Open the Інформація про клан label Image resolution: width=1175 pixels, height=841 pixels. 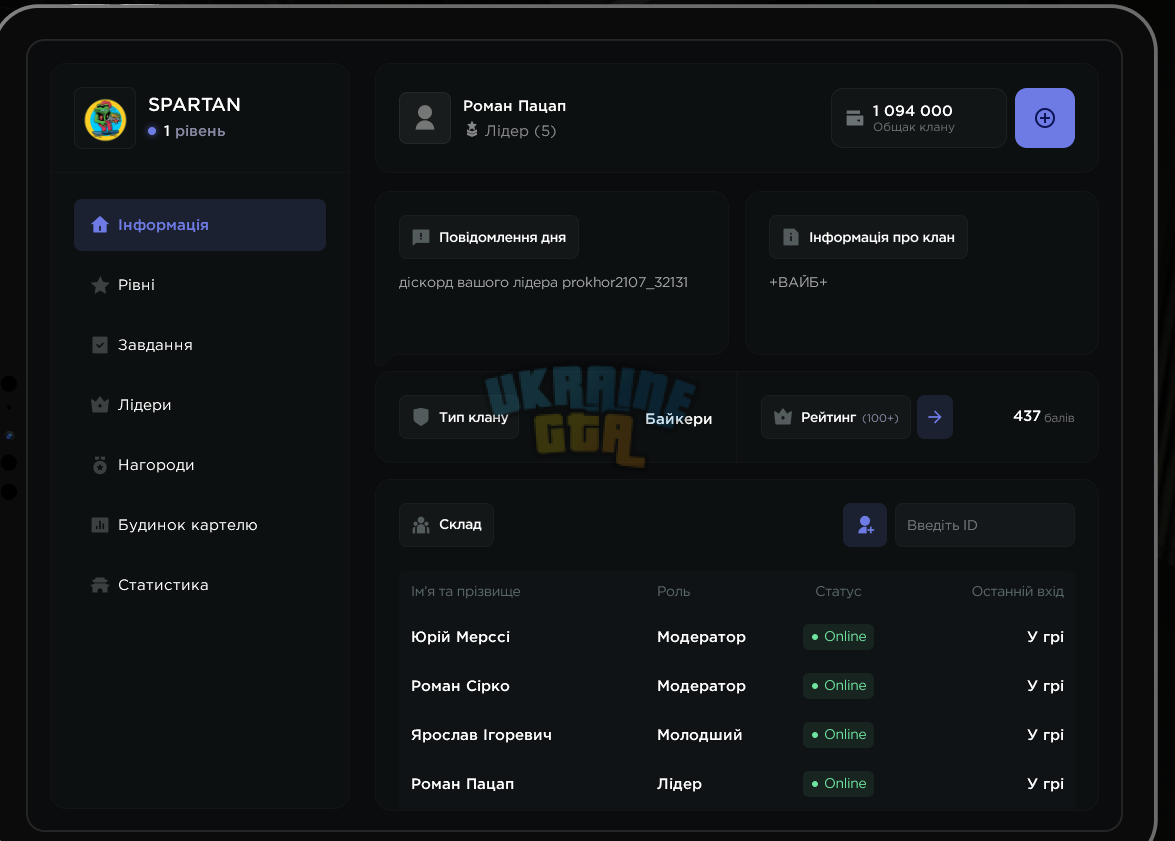(x=868, y=237)
